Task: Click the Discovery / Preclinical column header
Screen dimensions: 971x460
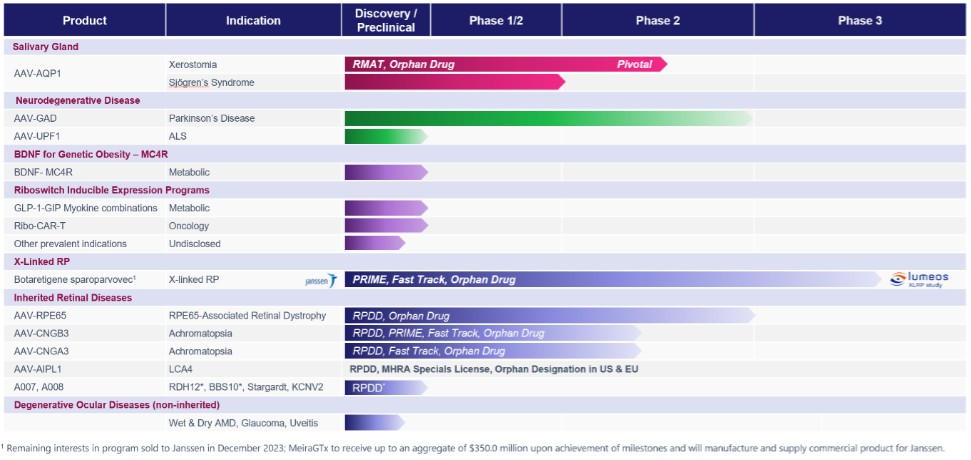Action: tap(386, 20)
